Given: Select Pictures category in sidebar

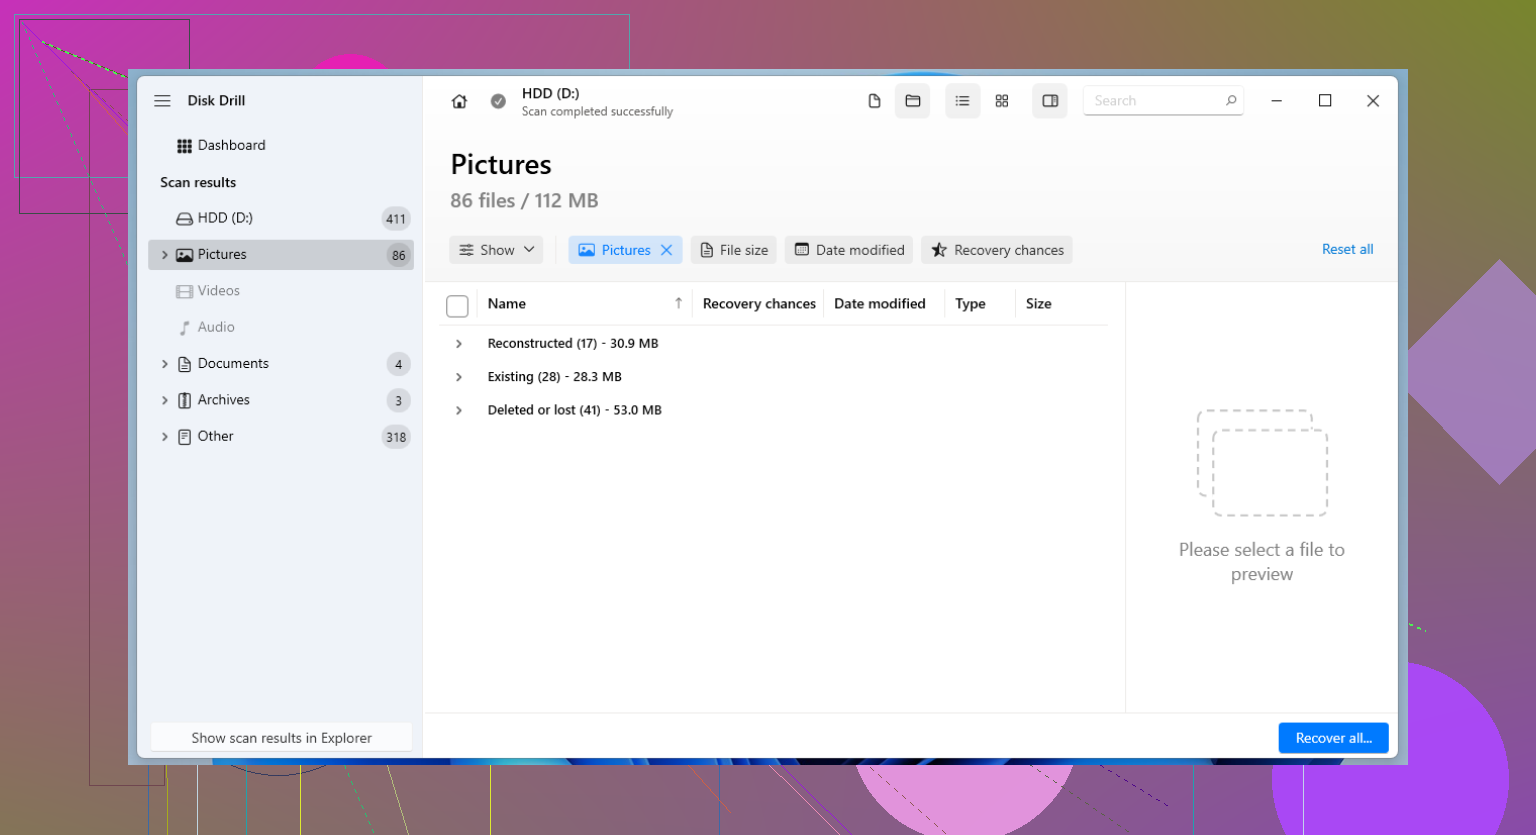Looking at the screenshot, I should coord(281,255).
